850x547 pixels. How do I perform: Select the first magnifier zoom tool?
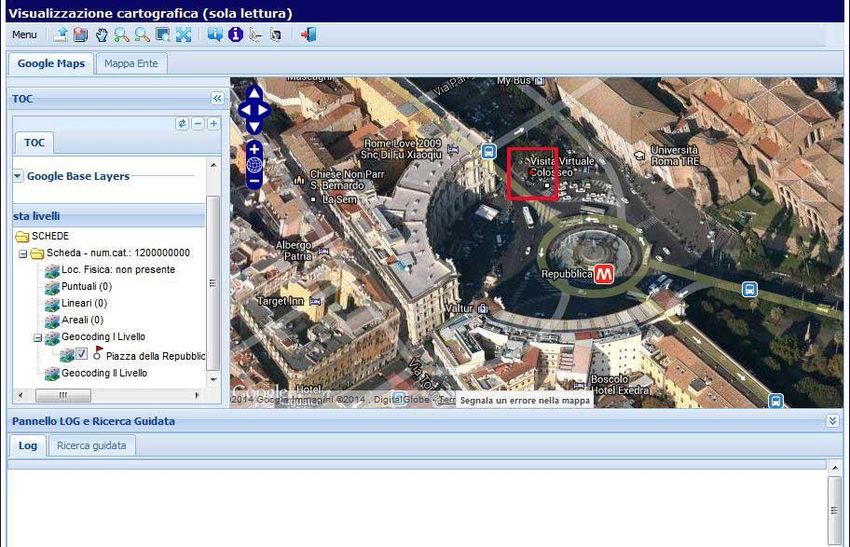[121, 35]
